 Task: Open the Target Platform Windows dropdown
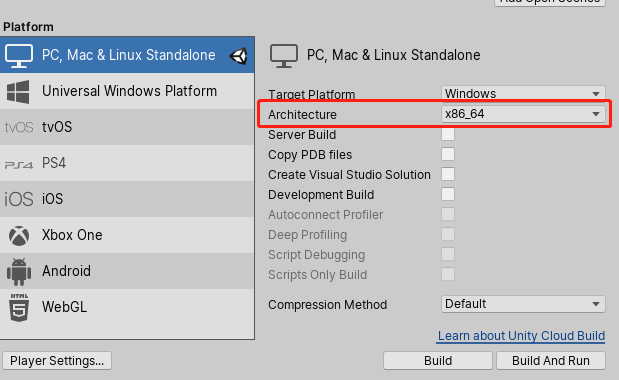pyautogui.click(x=523, y=93)
